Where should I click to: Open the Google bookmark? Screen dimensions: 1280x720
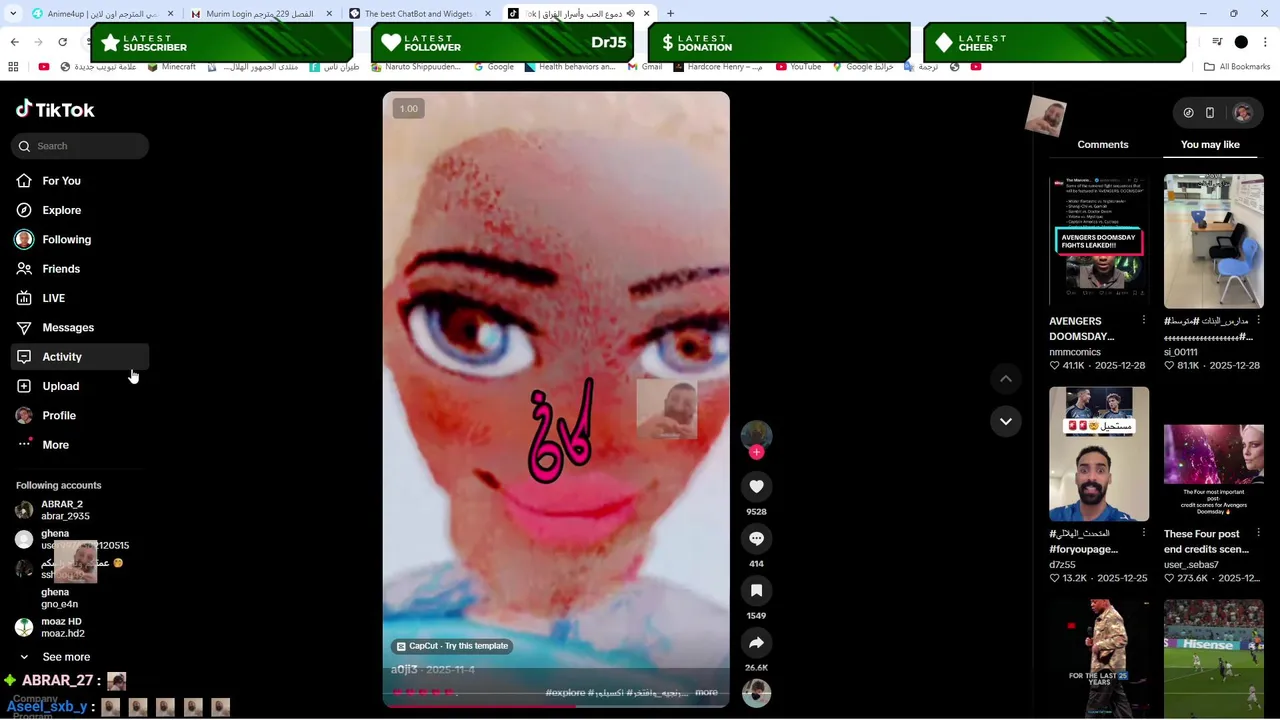(494, 67)
